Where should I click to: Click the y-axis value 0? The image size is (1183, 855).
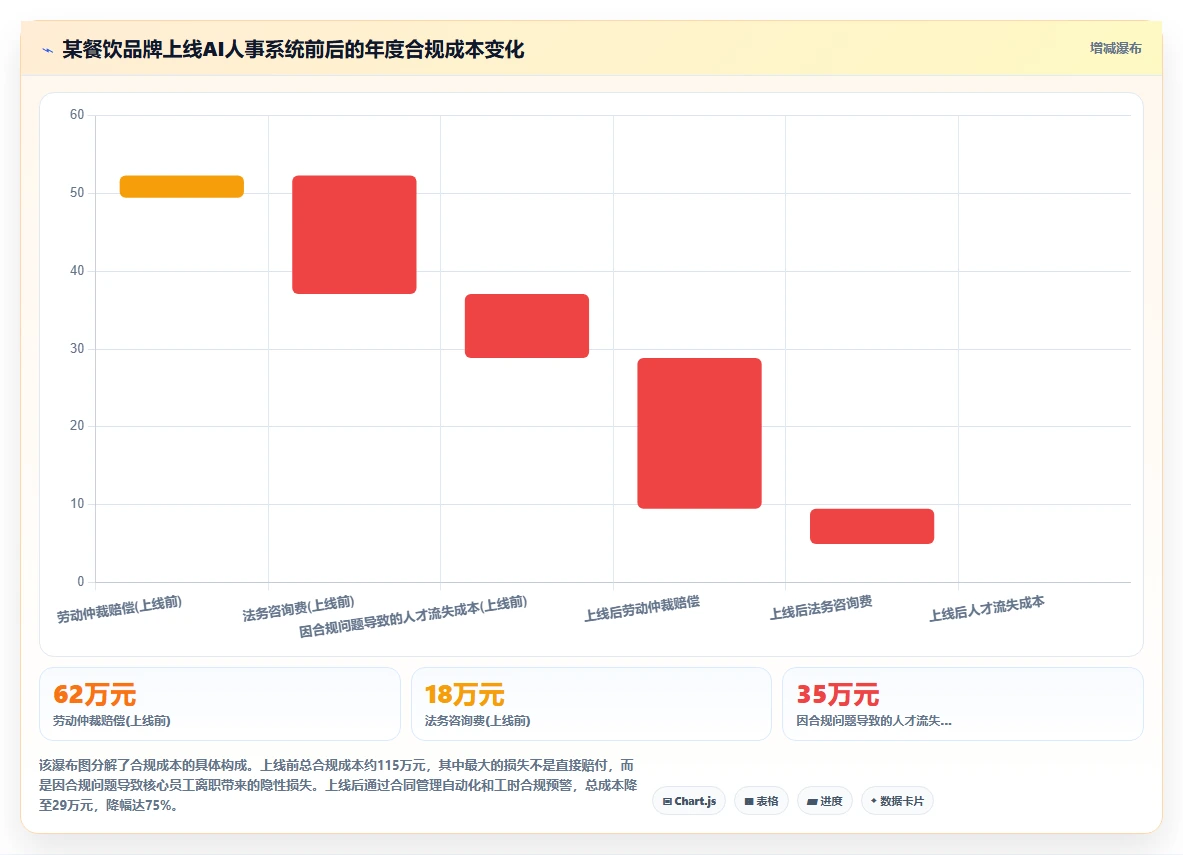tap(81, 581)
